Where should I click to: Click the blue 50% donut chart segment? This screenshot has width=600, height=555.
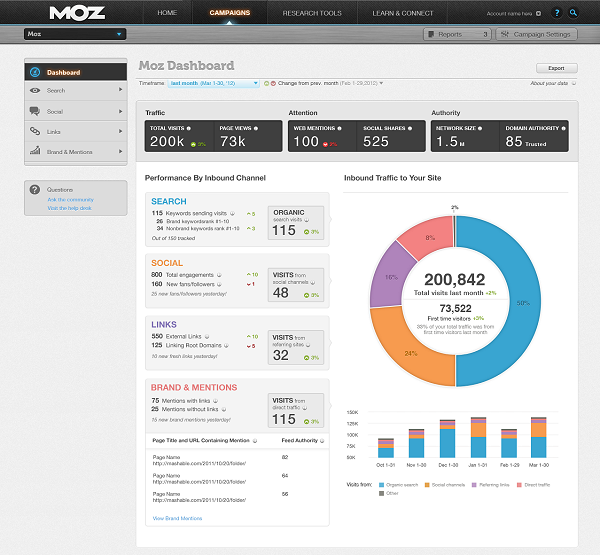coord(523,302)
